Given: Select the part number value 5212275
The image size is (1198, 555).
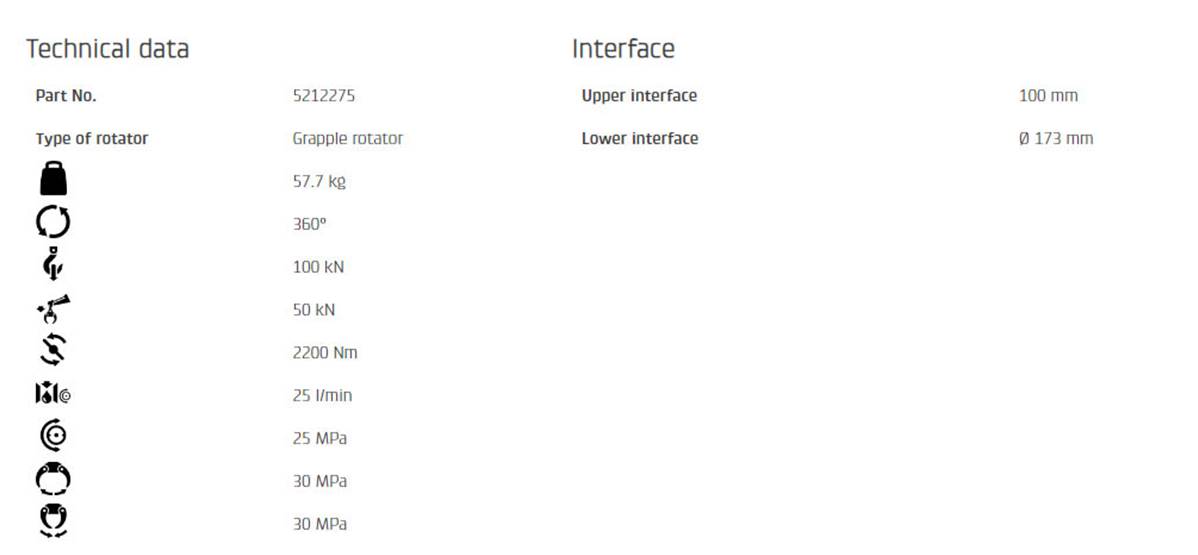Looking at the screenshot, I should [x=323, y=96].
